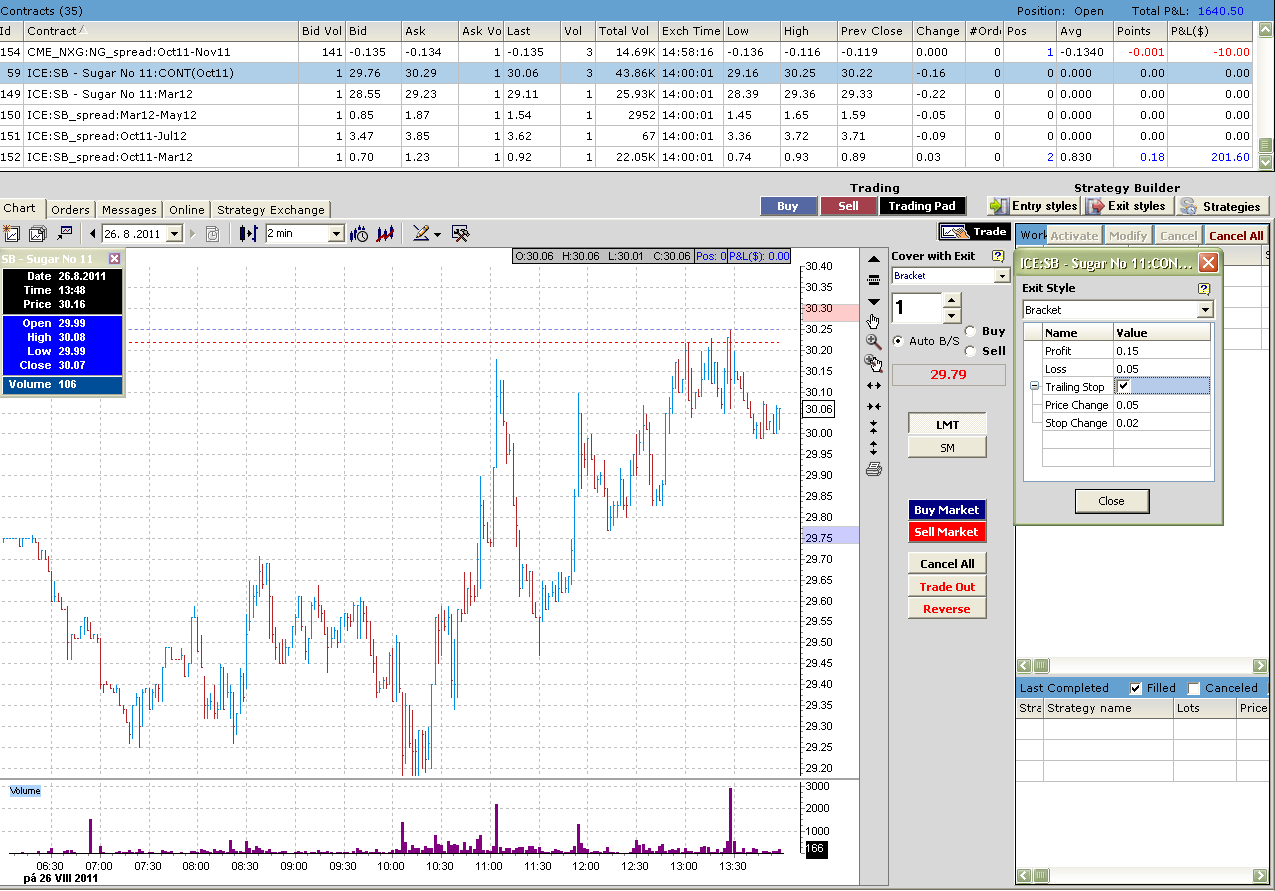1275x891 pixels.
Task: Click the horizontal expand arrows icon
Action: [x=874, y=385]
